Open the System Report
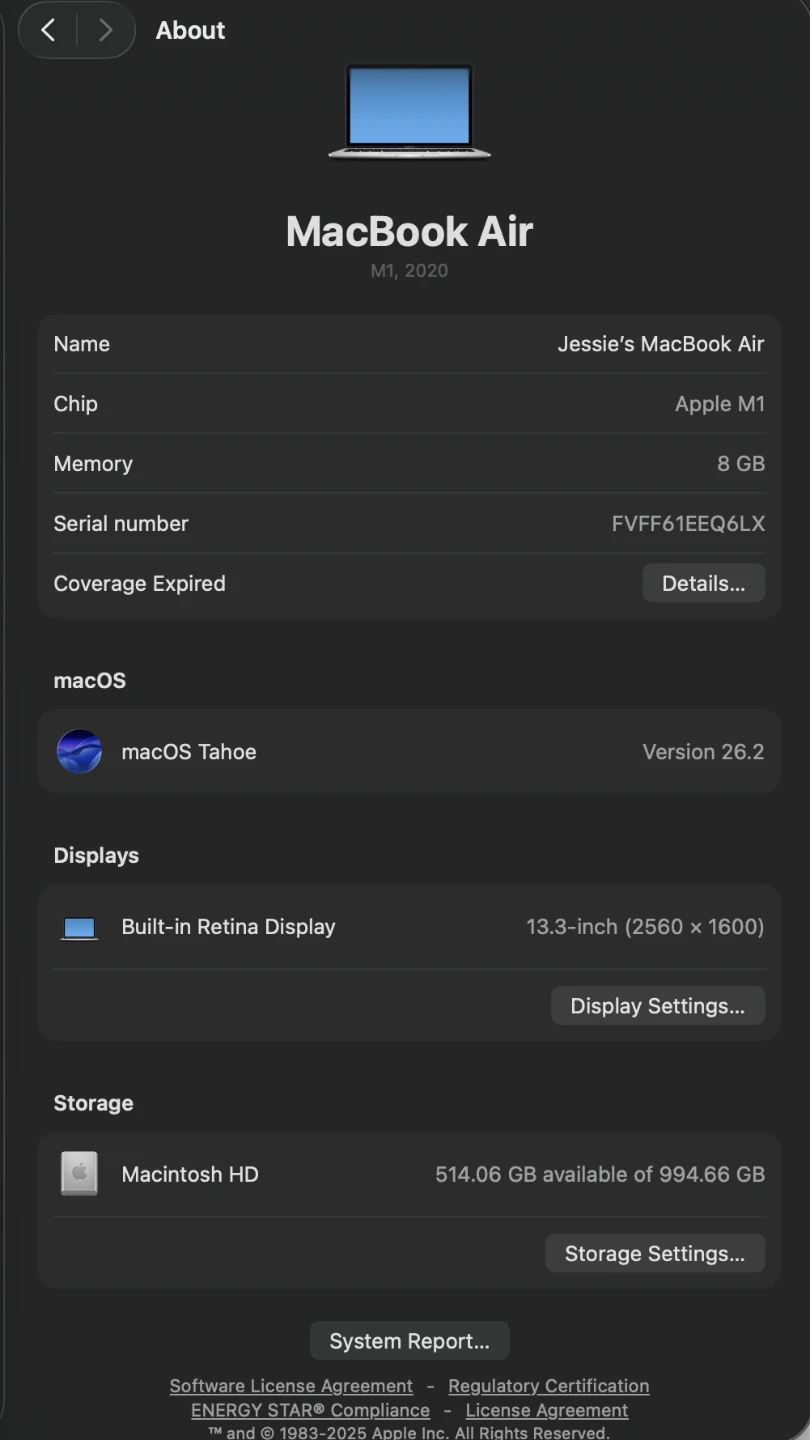Viewport: 810px width, 1440px height. [409, 1341]
